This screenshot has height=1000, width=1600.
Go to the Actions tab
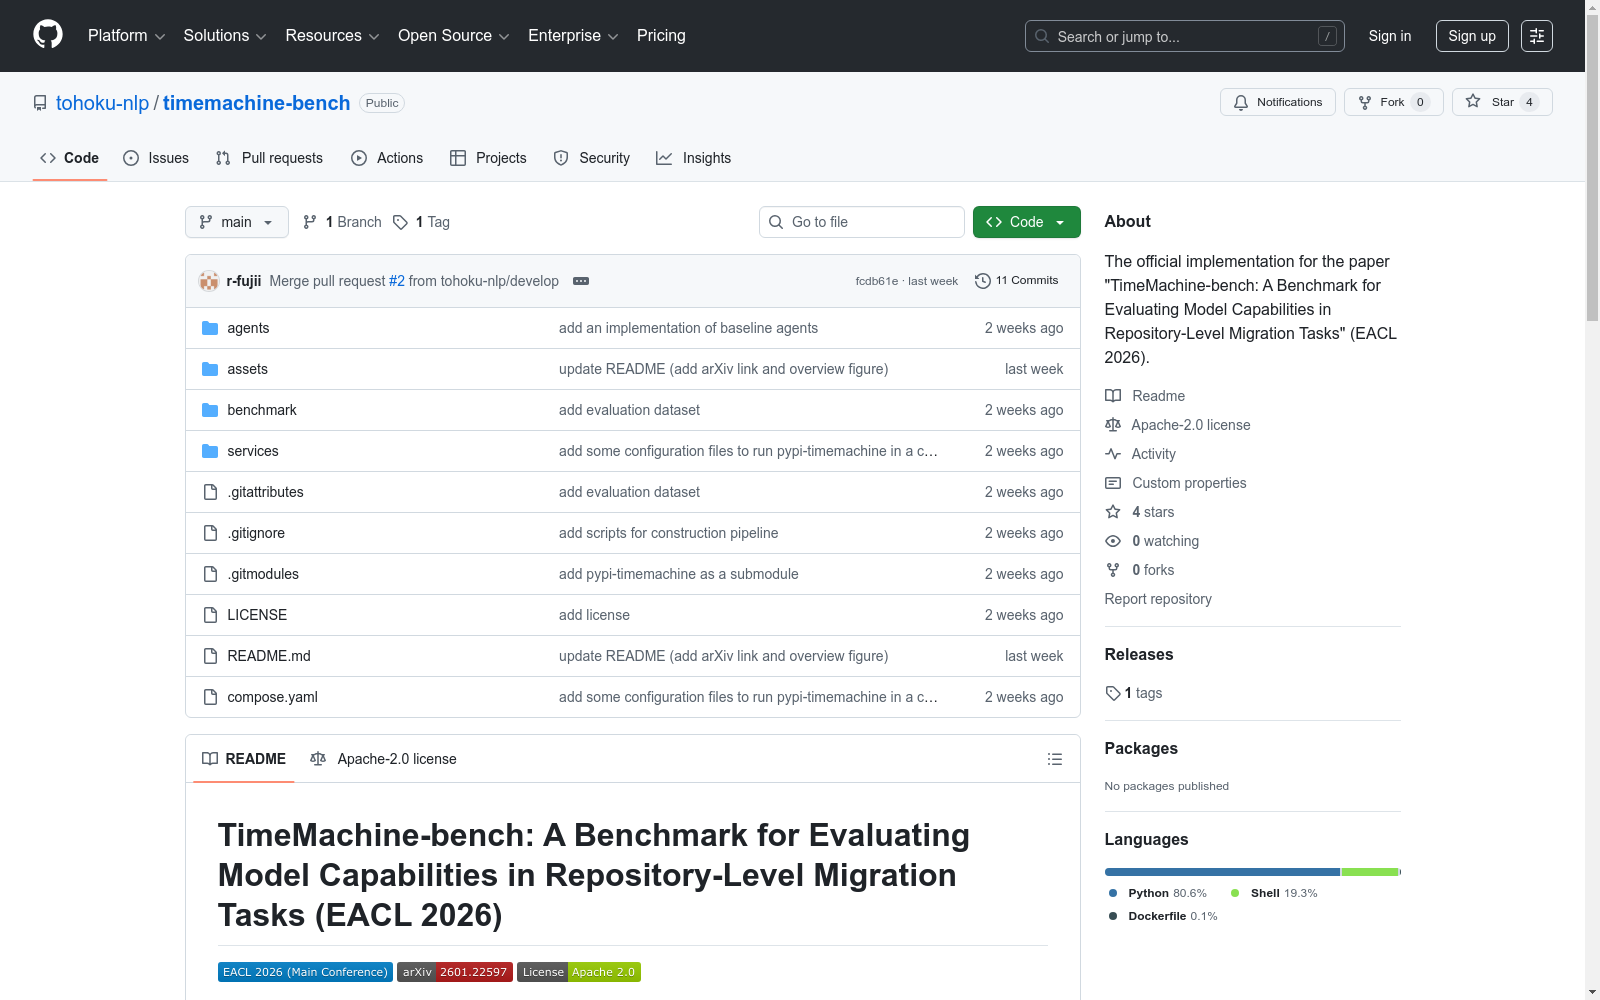click(387, 158)
